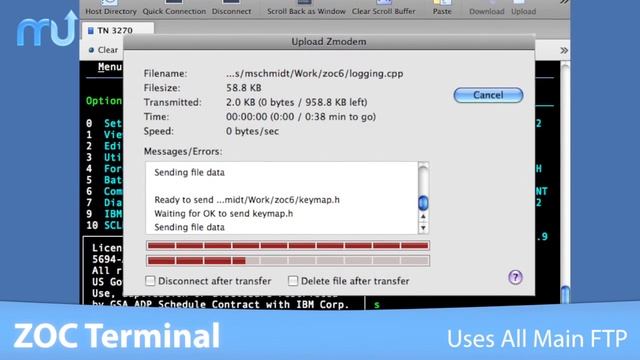The width and height of the screenshot is (640, 360).
Task: Click the filename path logging.cpp
Action: pyautogui.click(x=315, y=74)
